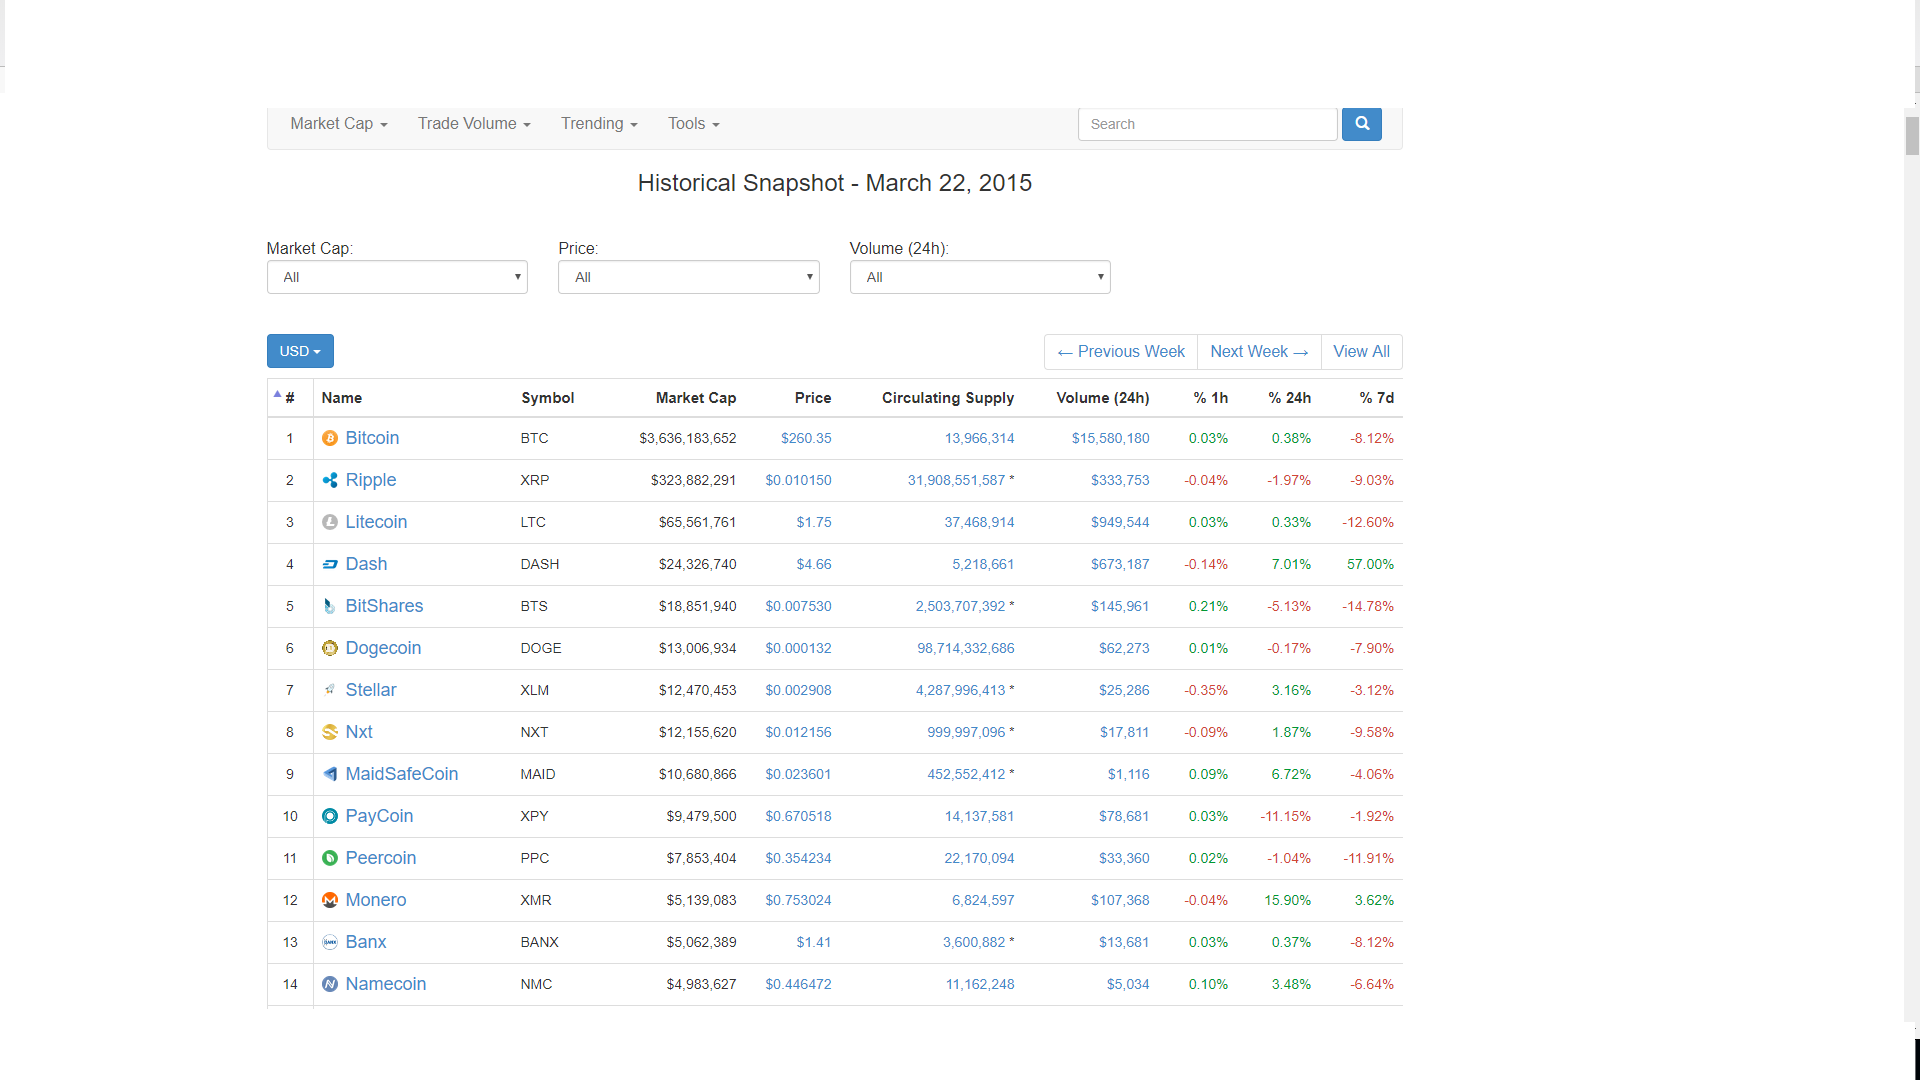Open the Monero name link

[376, 900]
